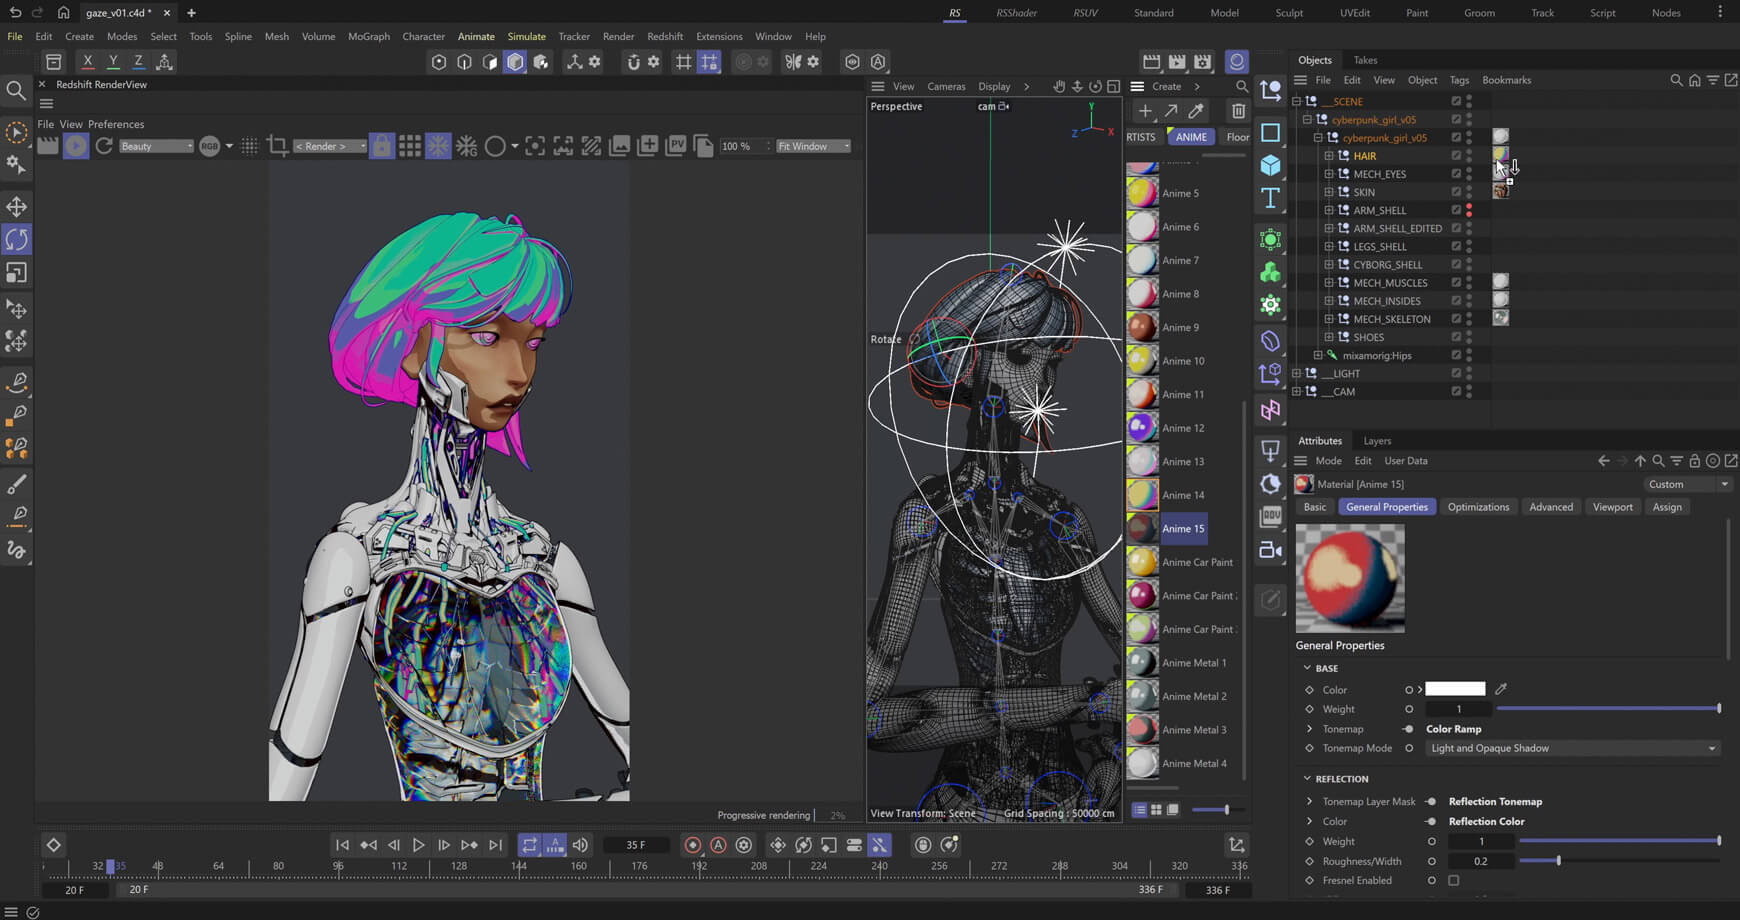Screen dimensions: 1740x920
Task: Toggle SHOES object enable checkbox
Action: pyautogui.click(x=1456, y=337)
